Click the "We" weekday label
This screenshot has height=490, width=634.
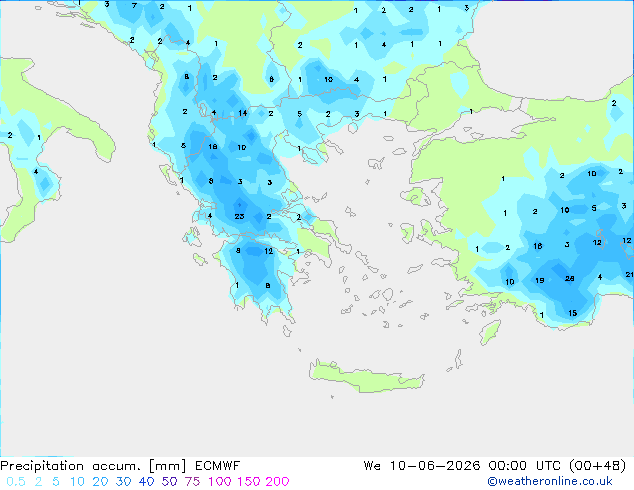click(x=372, y=466)
